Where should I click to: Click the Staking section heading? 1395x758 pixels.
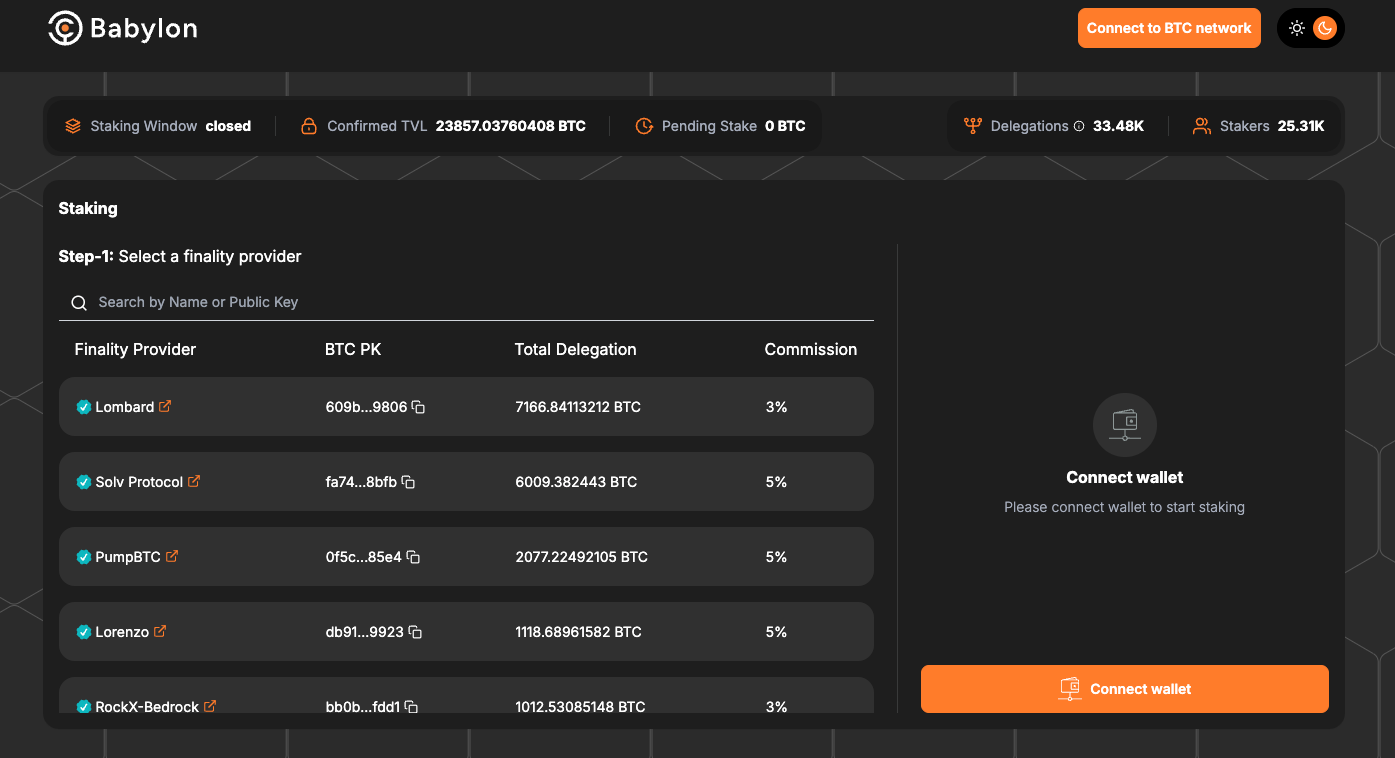(88, 209)
